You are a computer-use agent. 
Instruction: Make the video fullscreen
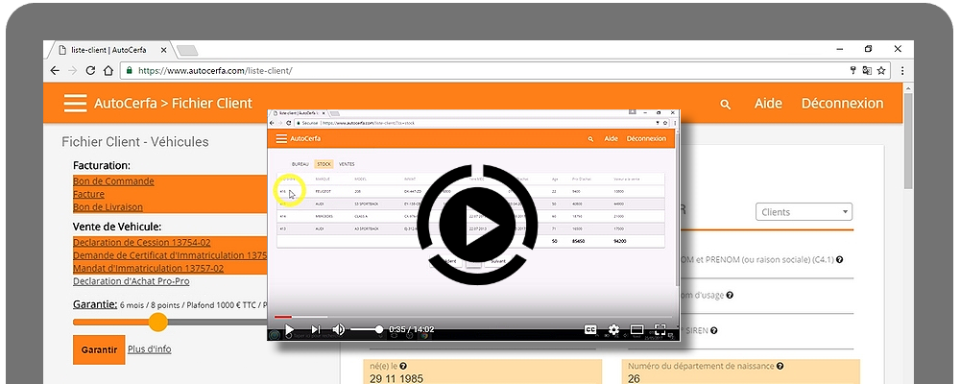click(660, 329)
